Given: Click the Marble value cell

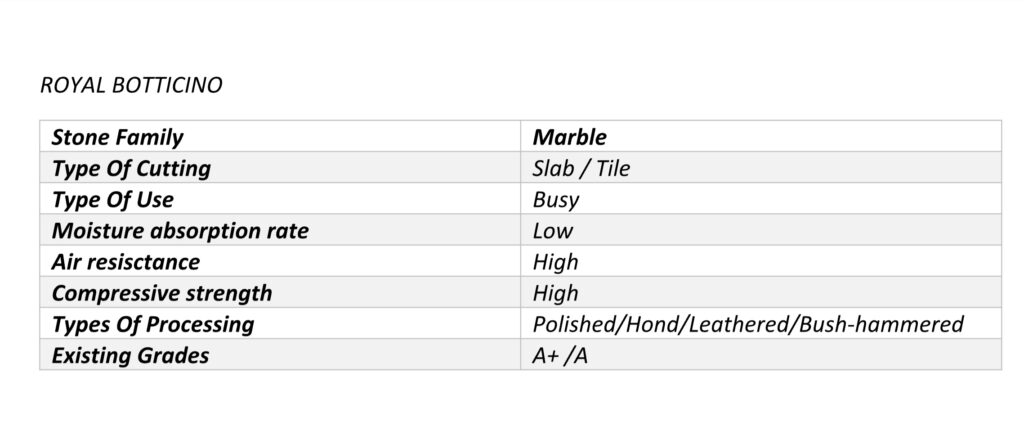Looking at the screenshot, I should tap(569, 137).
